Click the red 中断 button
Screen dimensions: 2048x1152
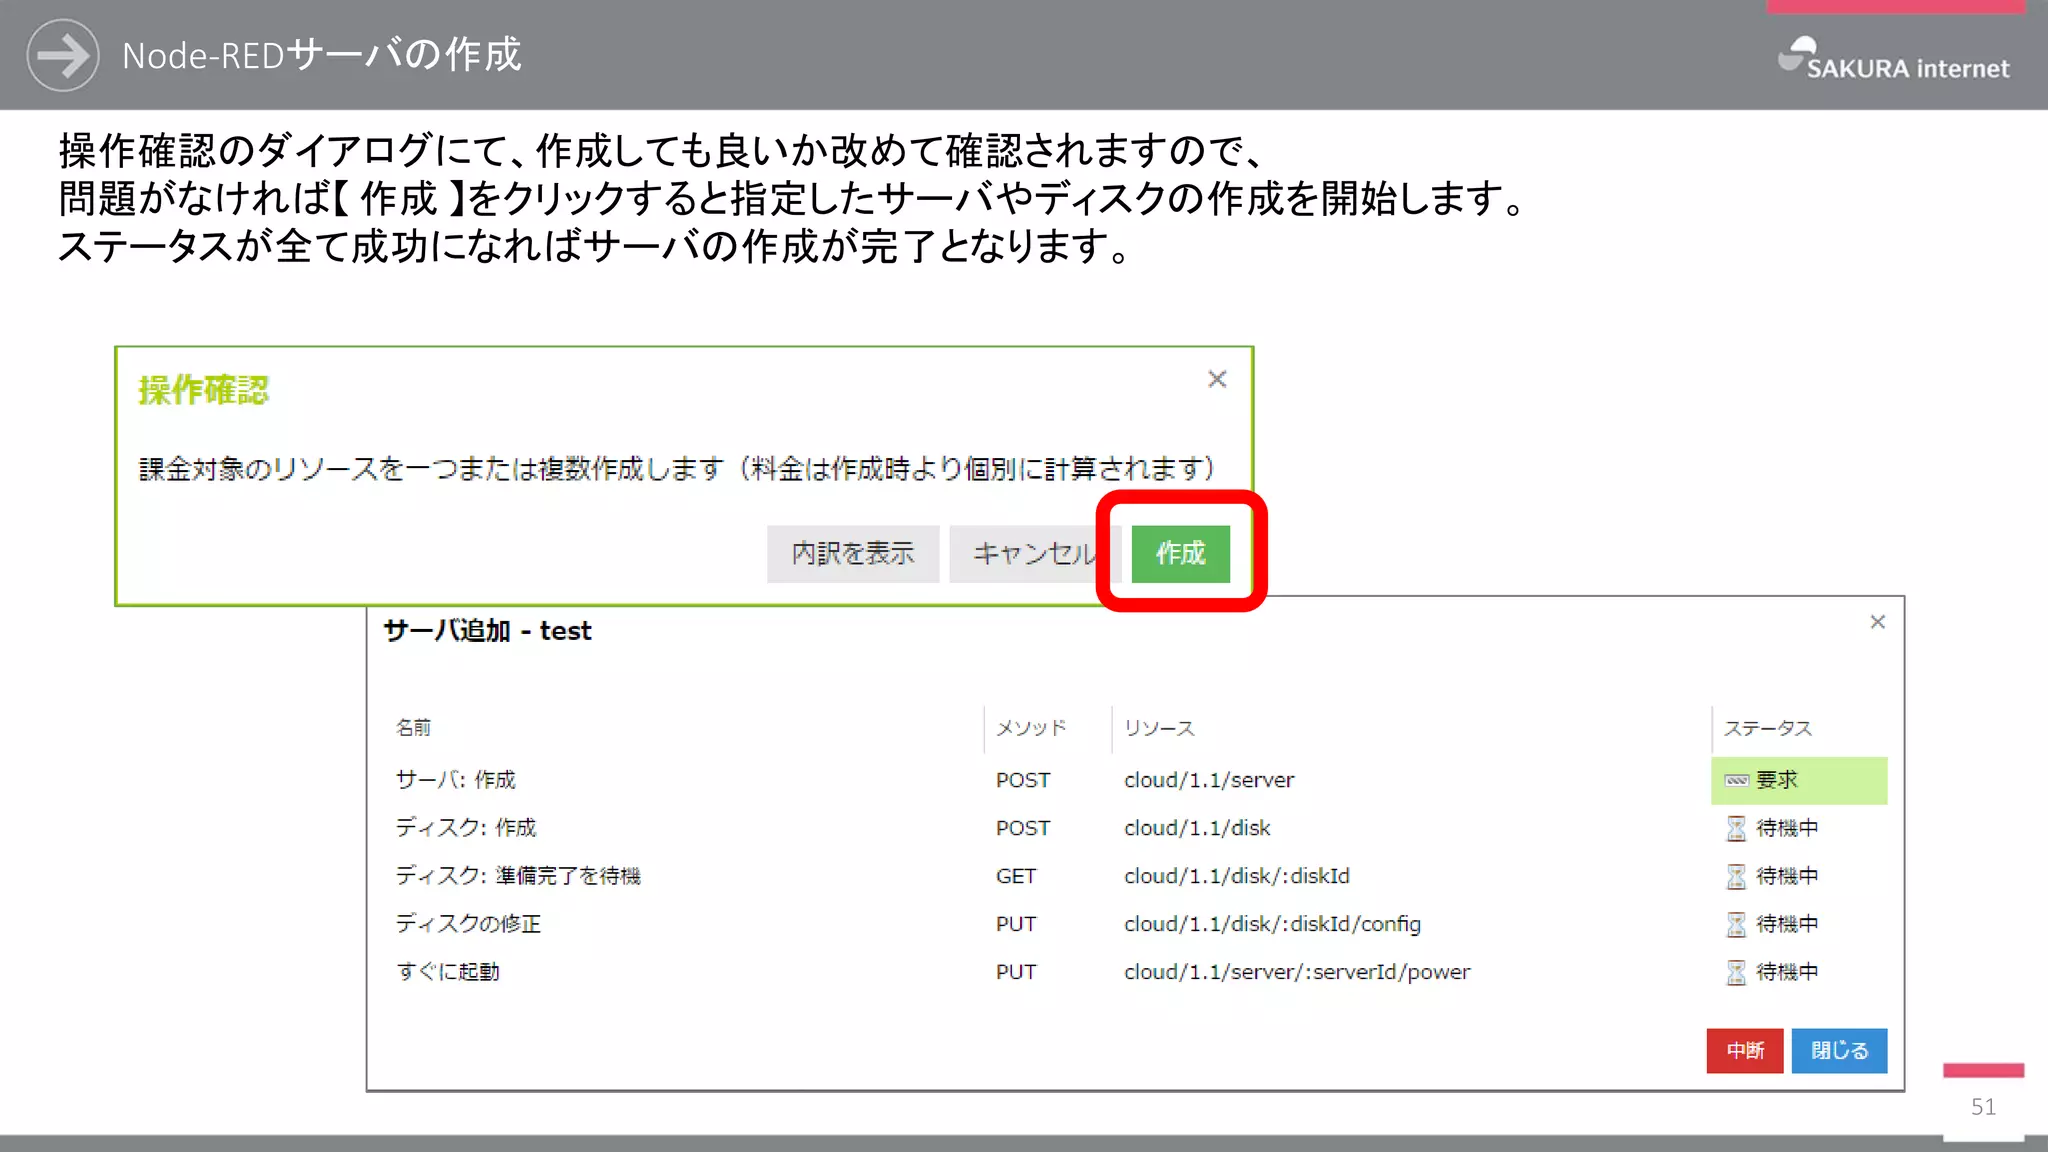click(1745, 1050)
